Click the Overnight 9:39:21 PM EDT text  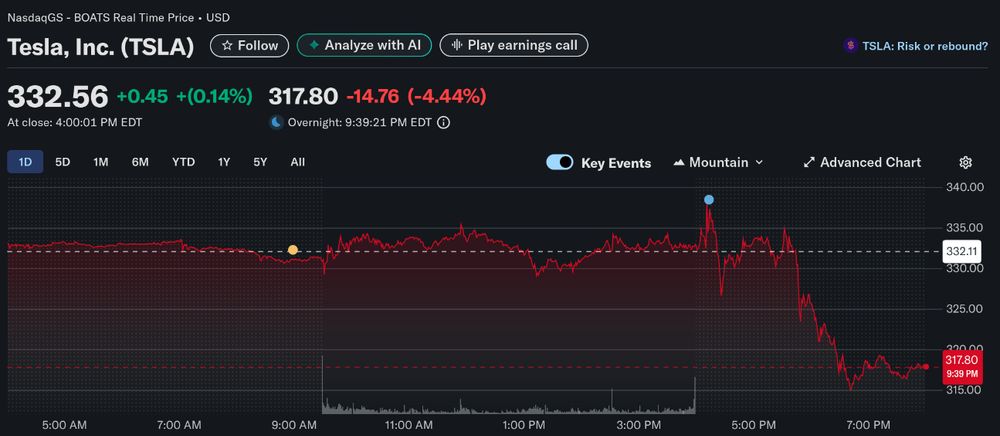[360, 122]
